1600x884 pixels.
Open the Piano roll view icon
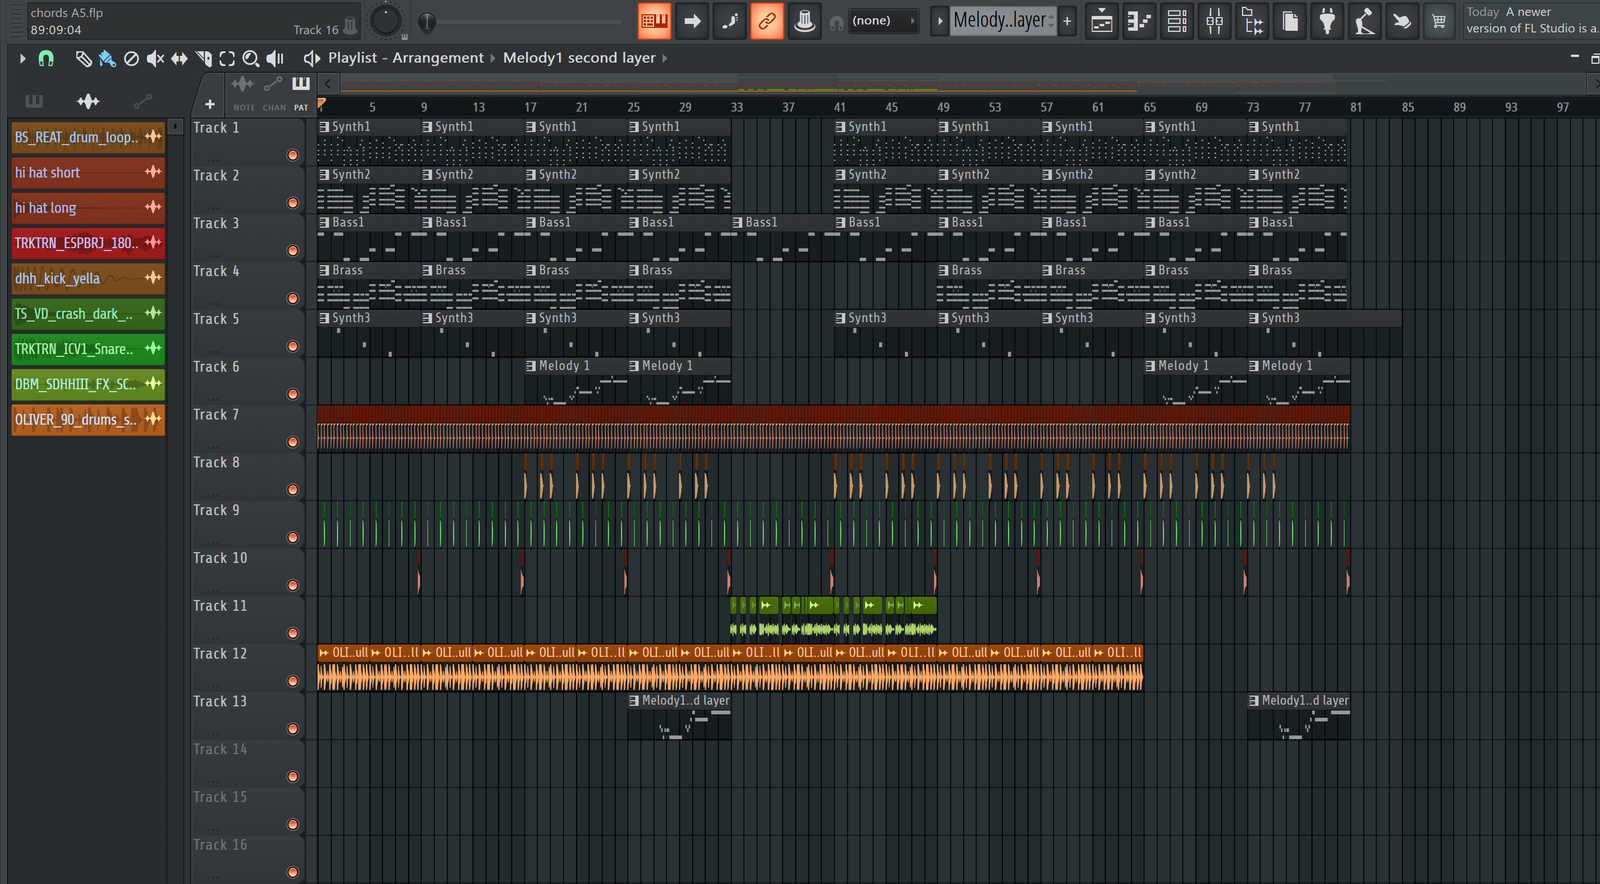tap(1139, 20)
